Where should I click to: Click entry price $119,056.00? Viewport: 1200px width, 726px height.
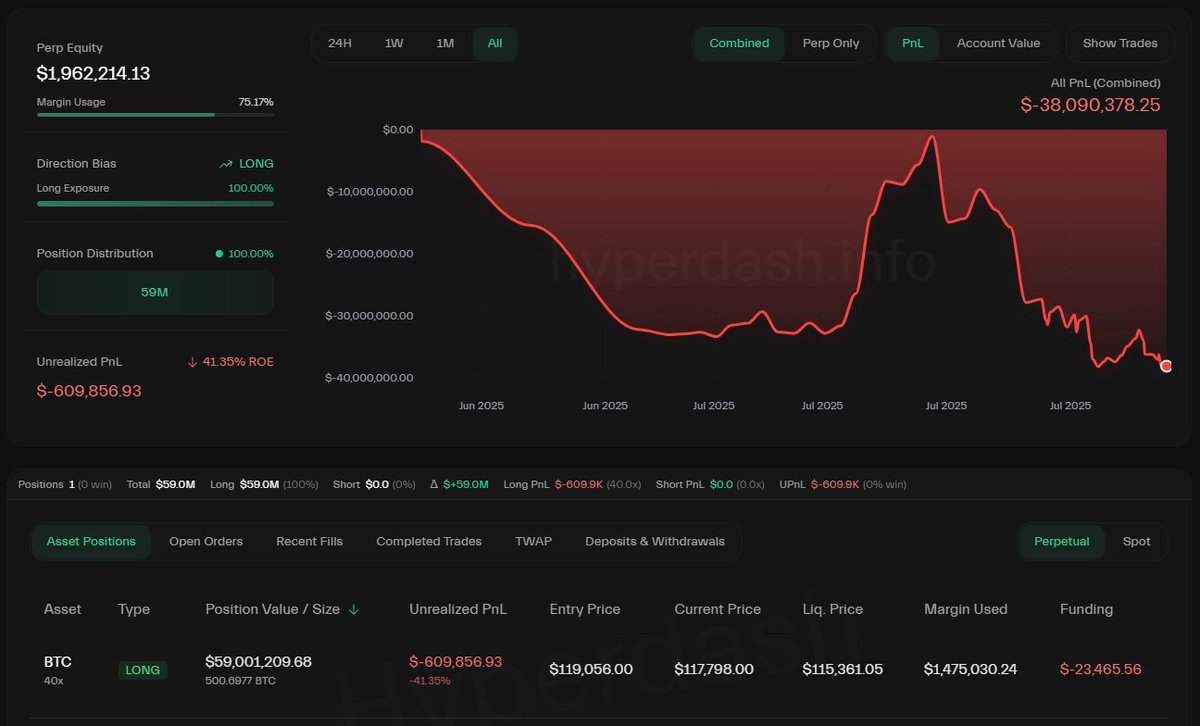[x=591, y=669]
